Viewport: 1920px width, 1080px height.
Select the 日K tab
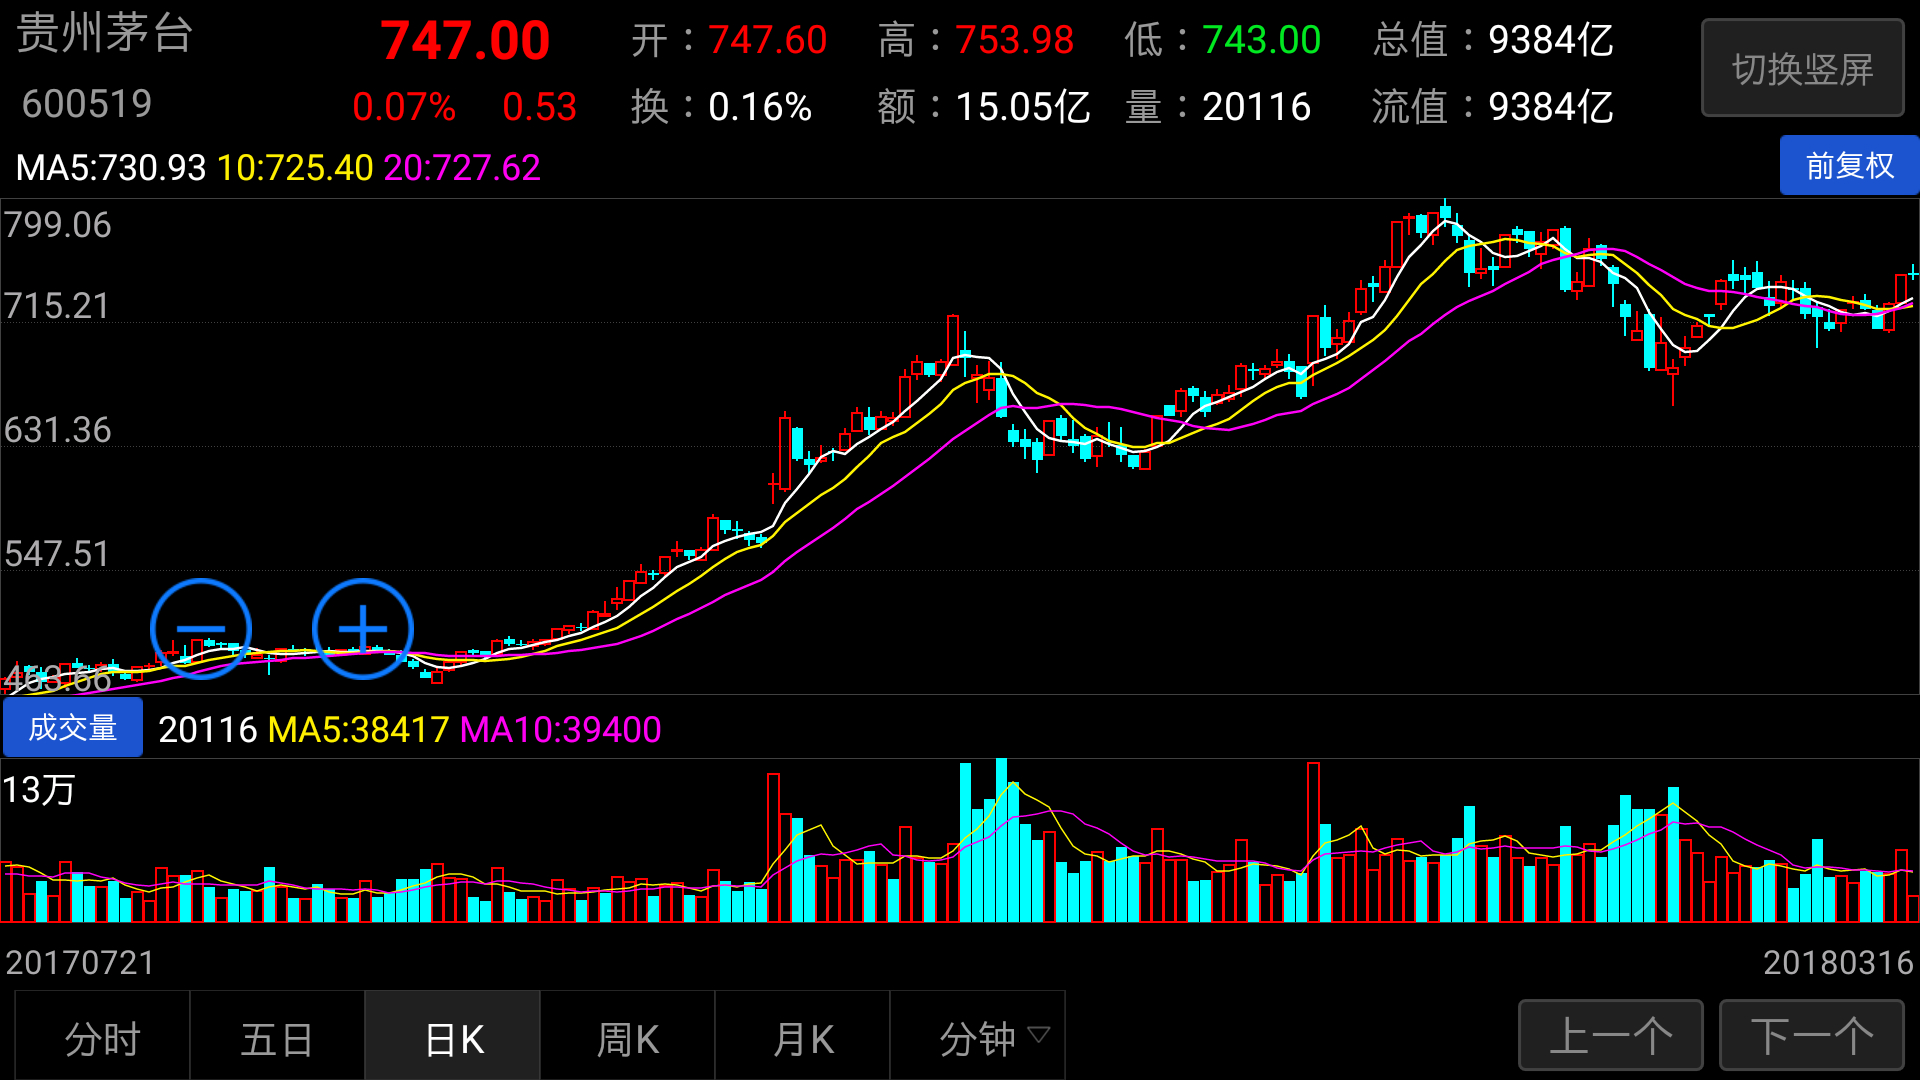coord(453,1036)
